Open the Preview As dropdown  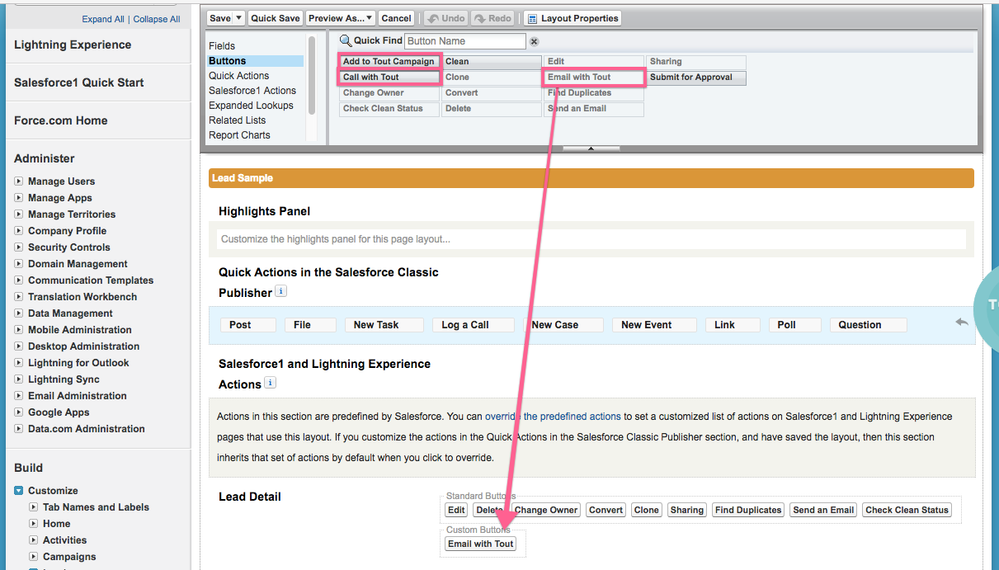tap(340, 18)
